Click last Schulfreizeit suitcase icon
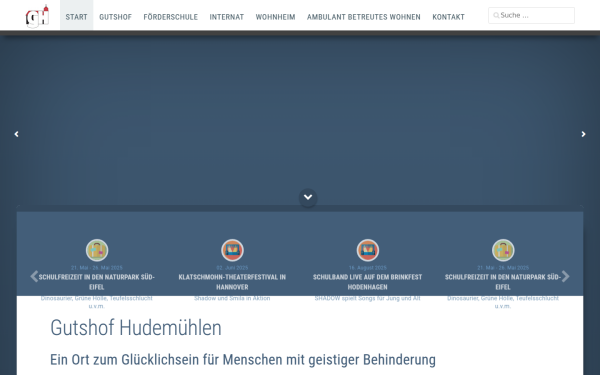 click(x=503, y=250)
